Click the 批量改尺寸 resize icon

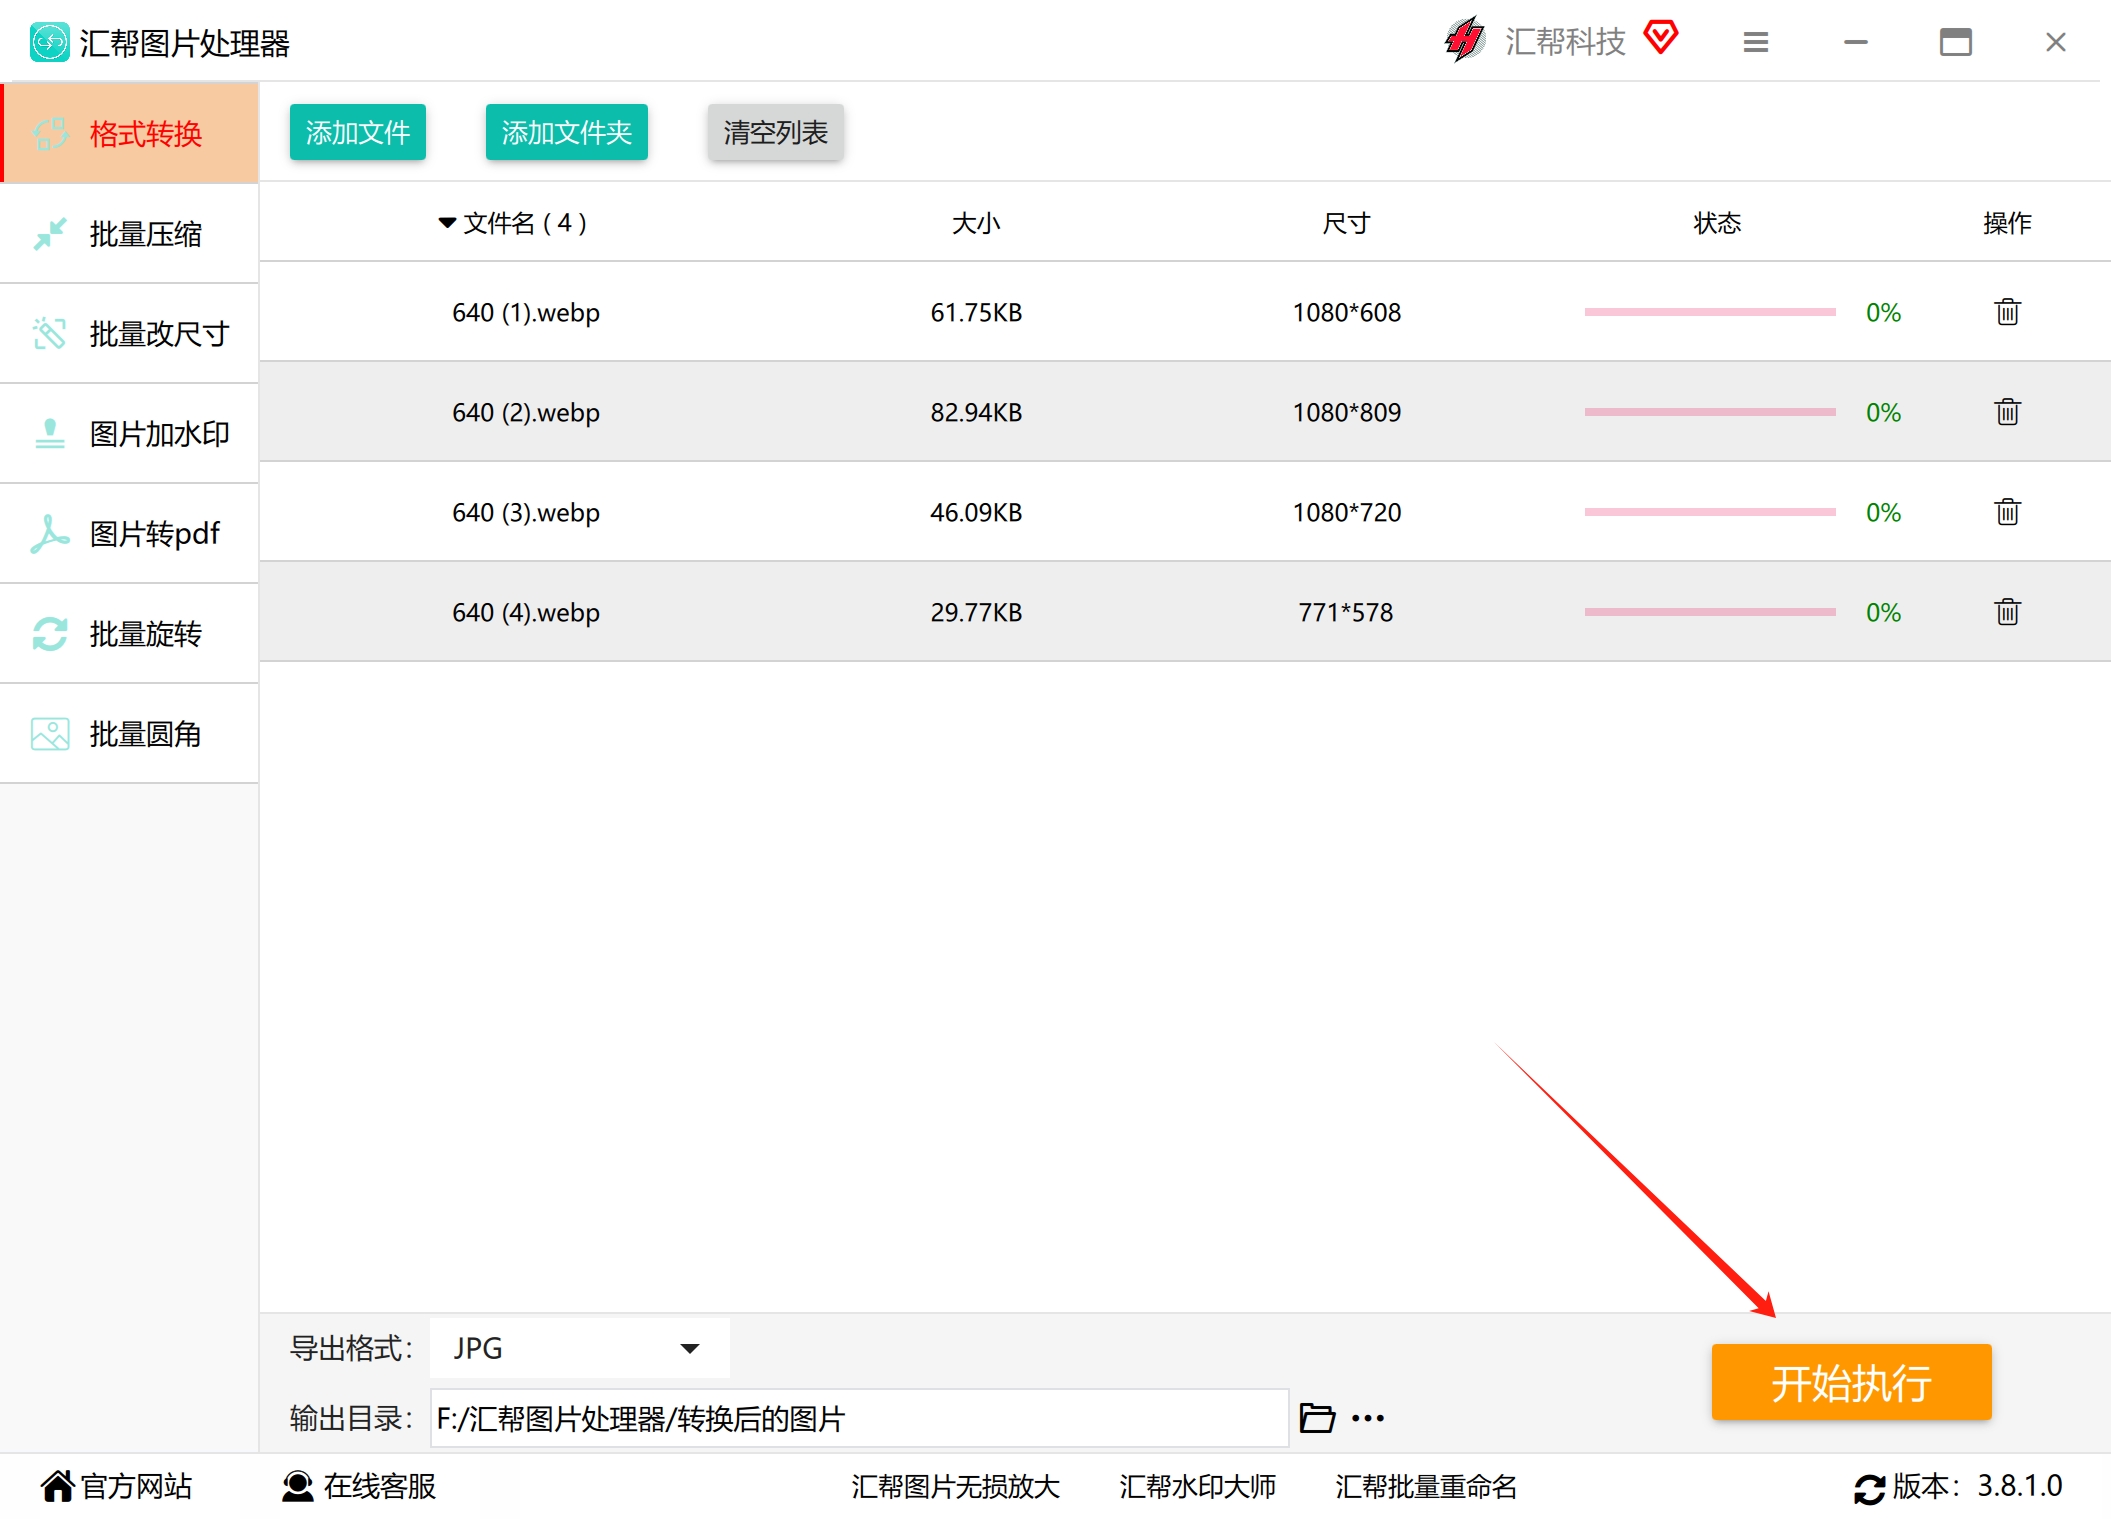point(50,334)
